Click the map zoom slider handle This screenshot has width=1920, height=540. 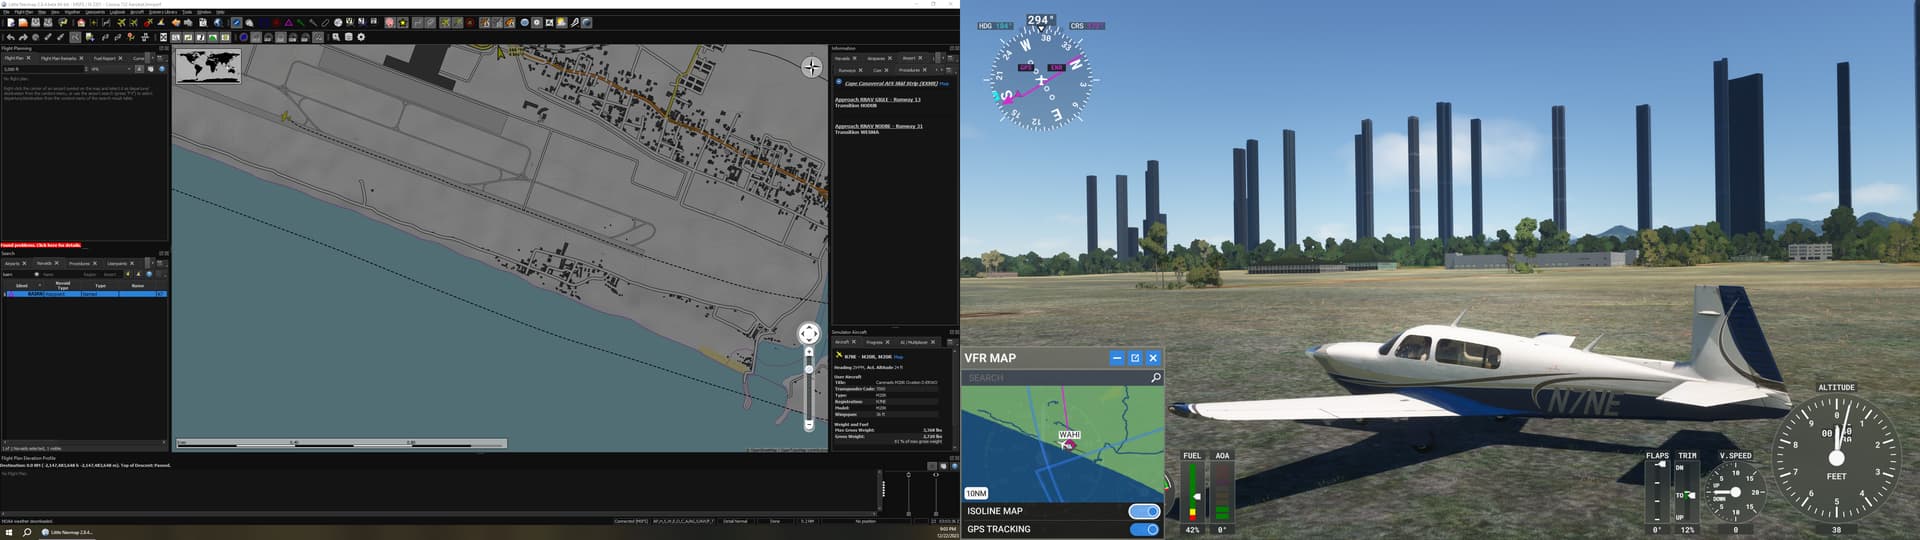pos(809,369)
